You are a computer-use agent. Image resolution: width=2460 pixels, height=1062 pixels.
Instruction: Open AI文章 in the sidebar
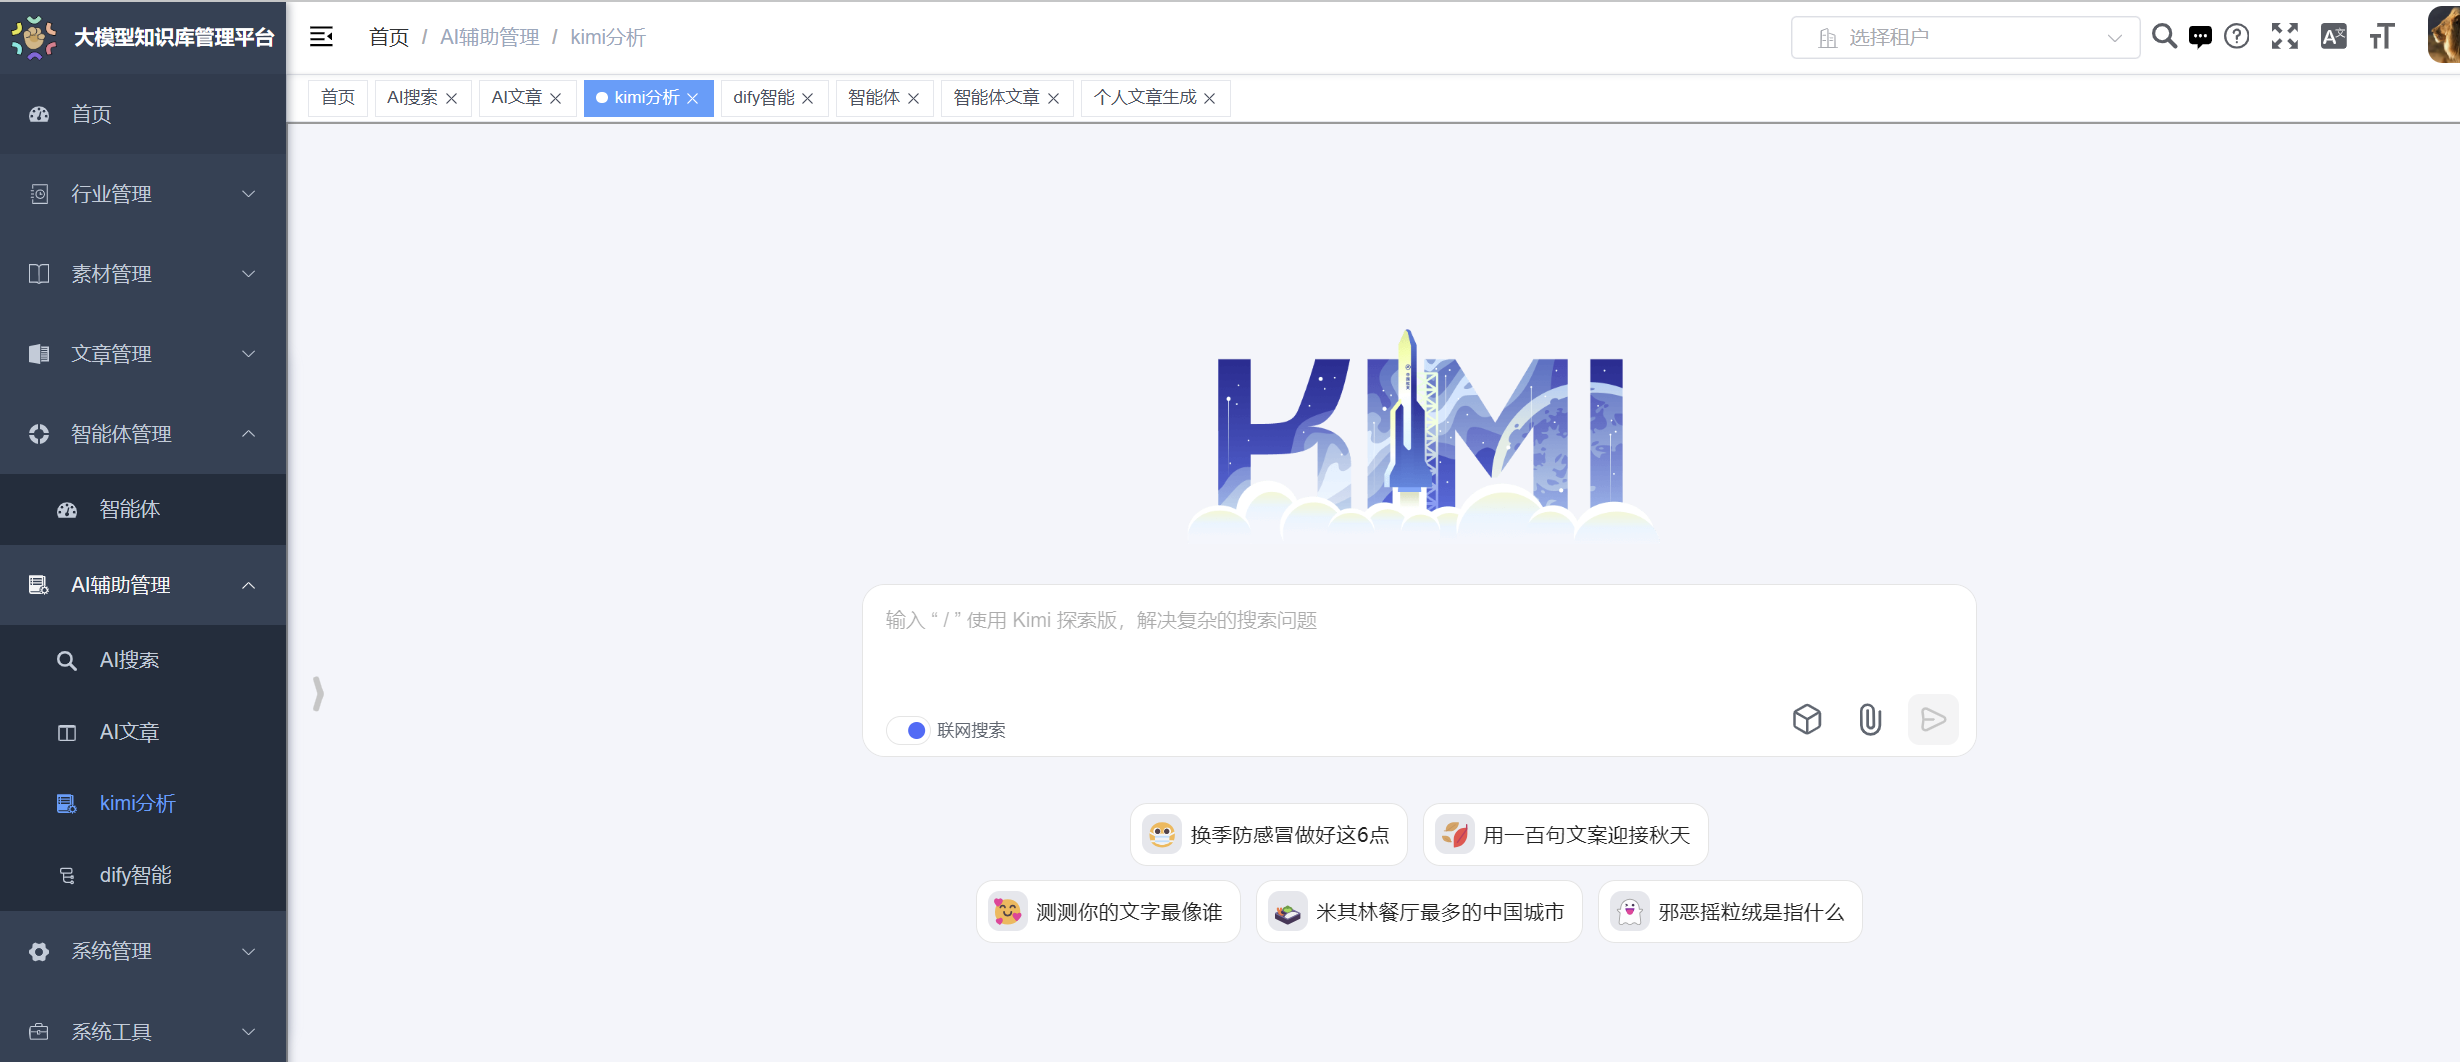pos(143,732)
